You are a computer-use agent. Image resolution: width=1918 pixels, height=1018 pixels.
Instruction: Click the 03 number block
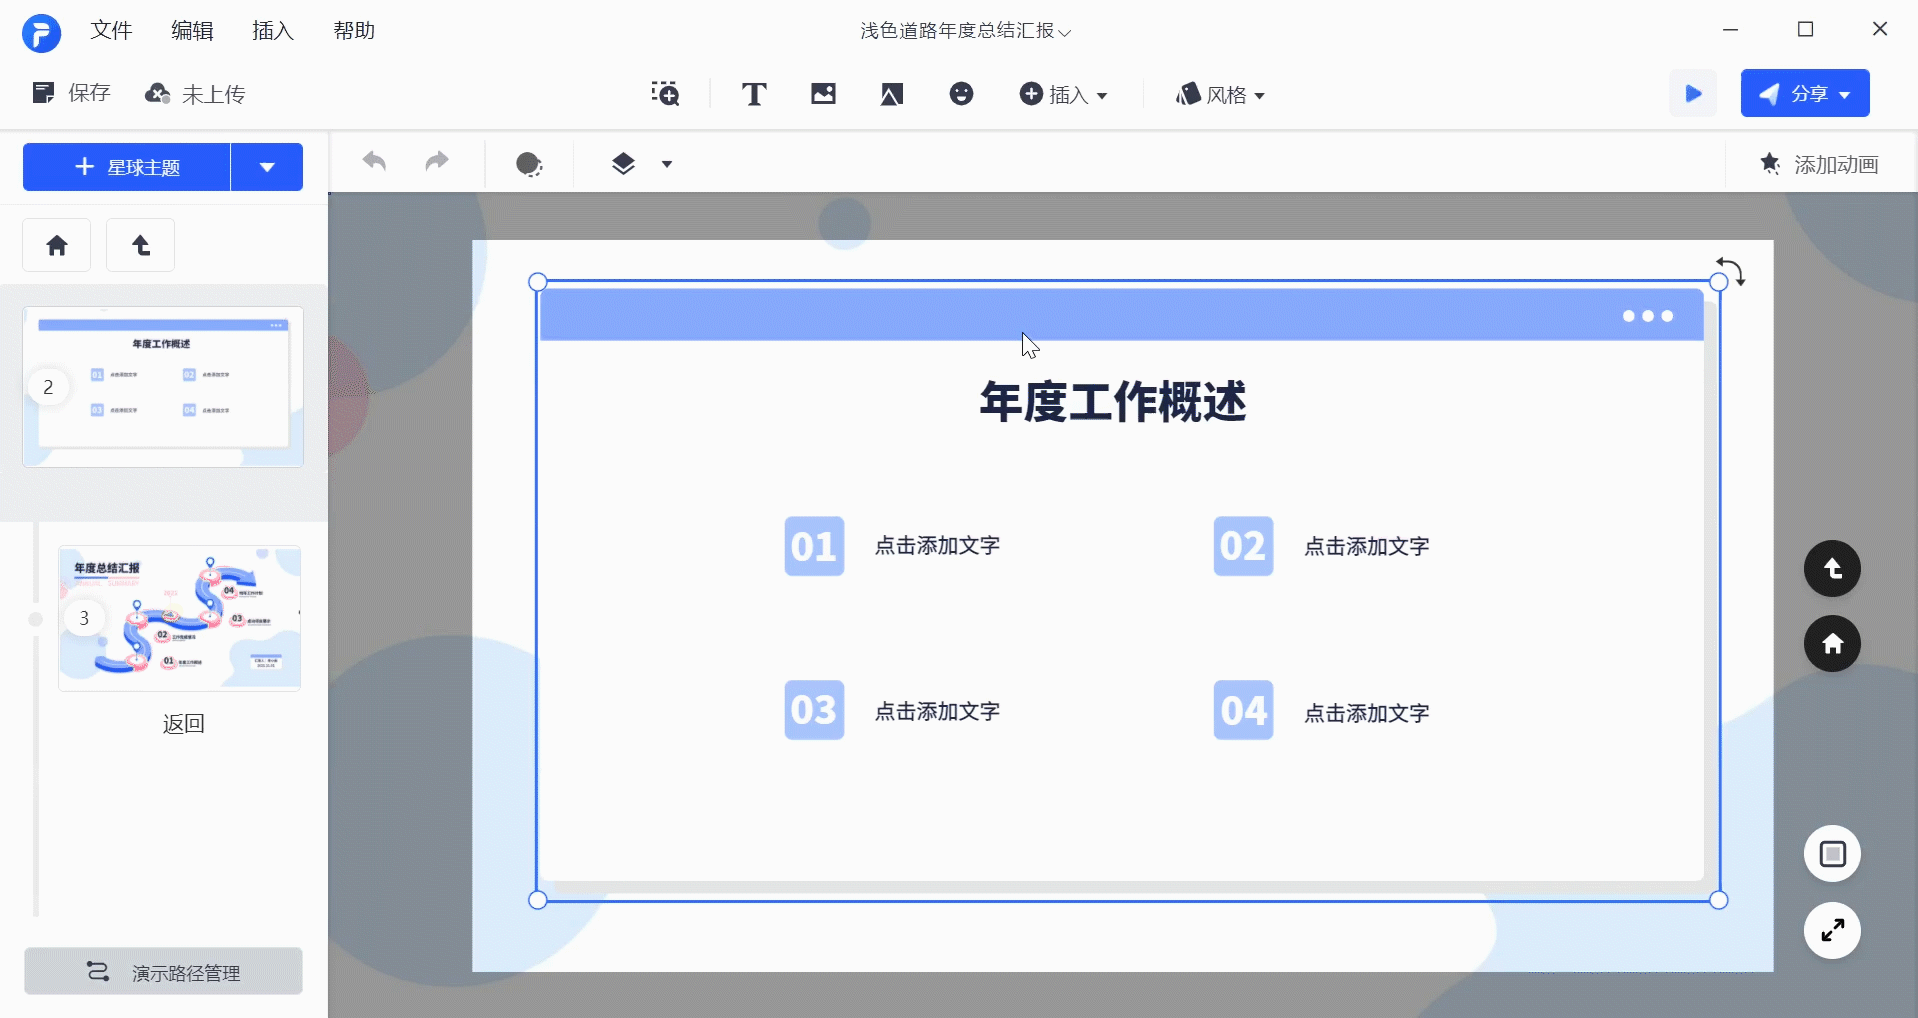coord(814,710)
